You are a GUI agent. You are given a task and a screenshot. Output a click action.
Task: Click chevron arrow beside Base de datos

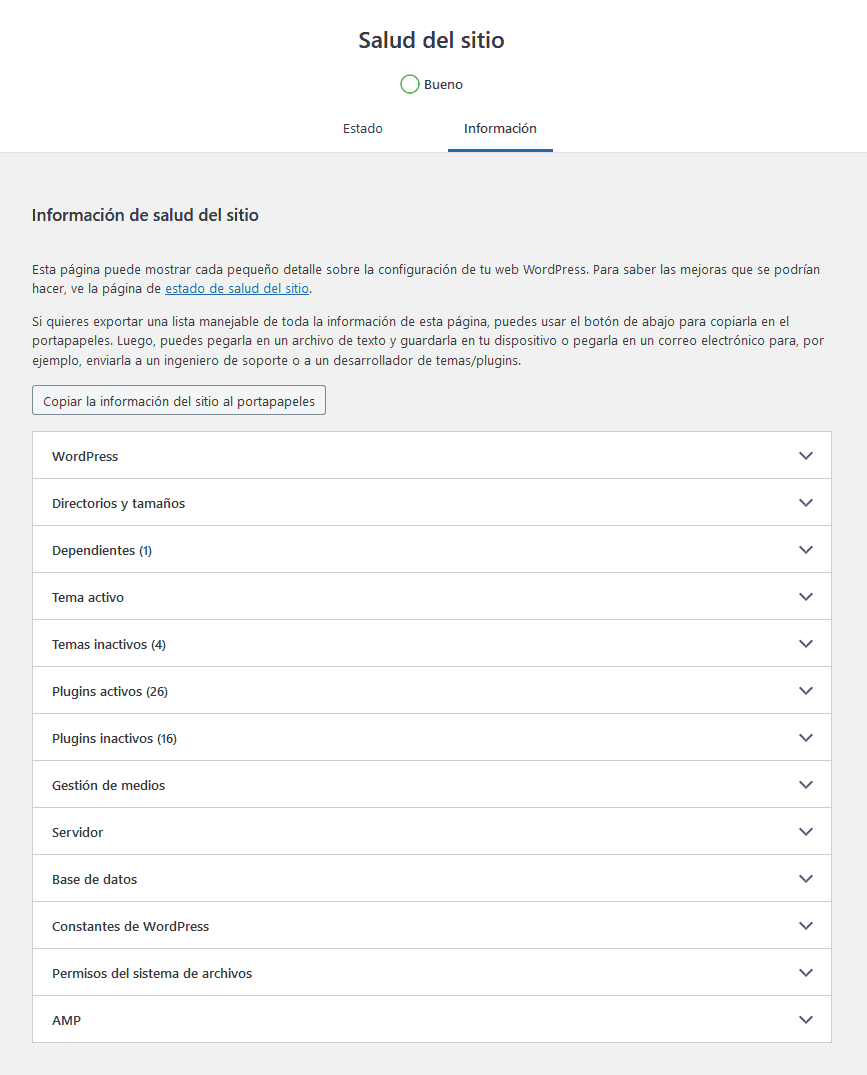pos(806,879)
